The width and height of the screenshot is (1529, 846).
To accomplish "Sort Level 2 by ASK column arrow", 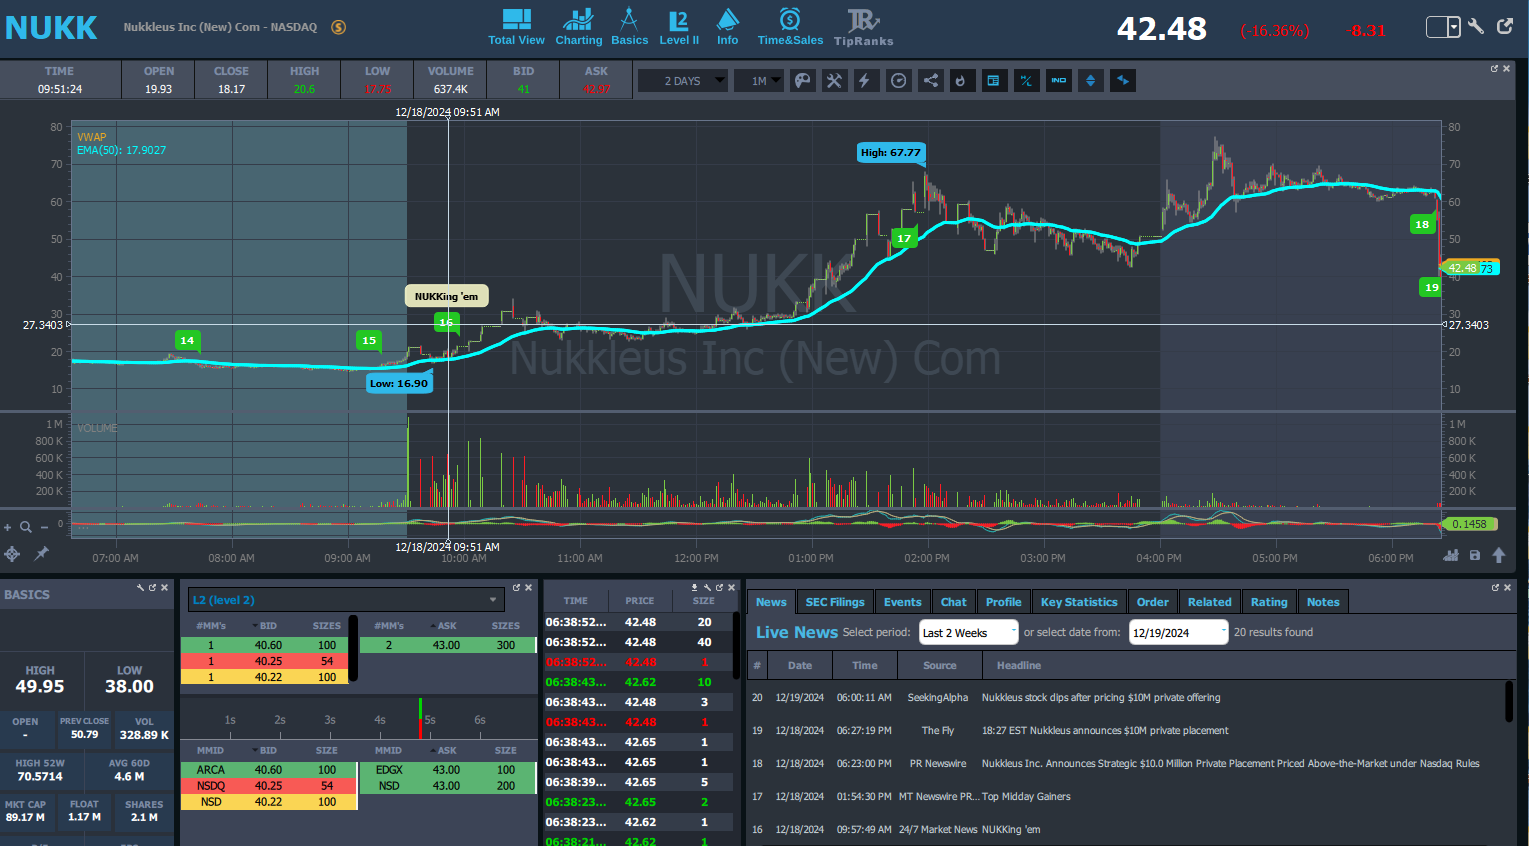I will (433, 626).
